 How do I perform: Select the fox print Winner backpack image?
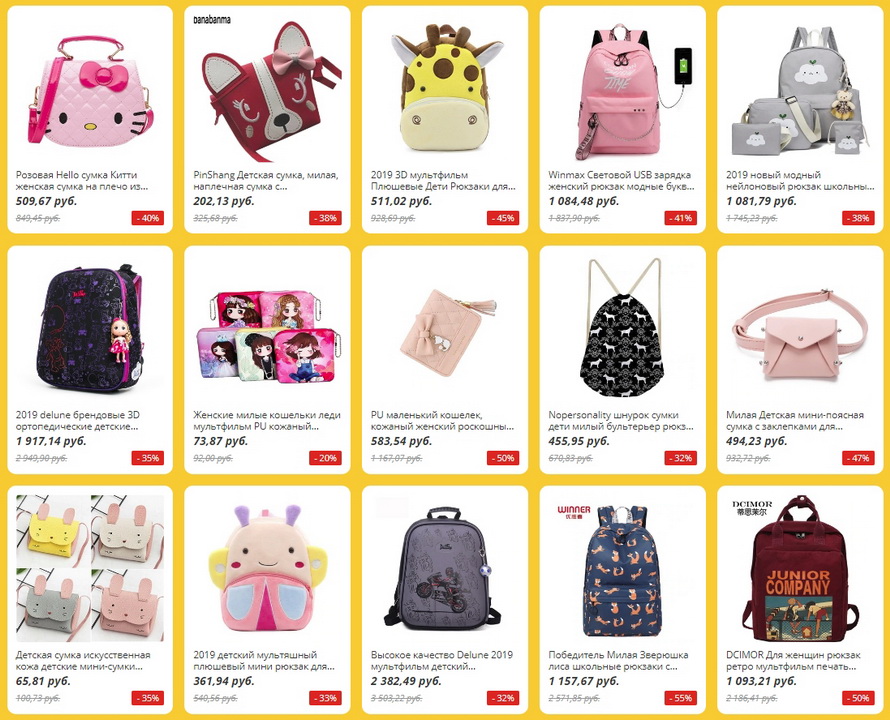pyautogui.click(x=623, y=569)
